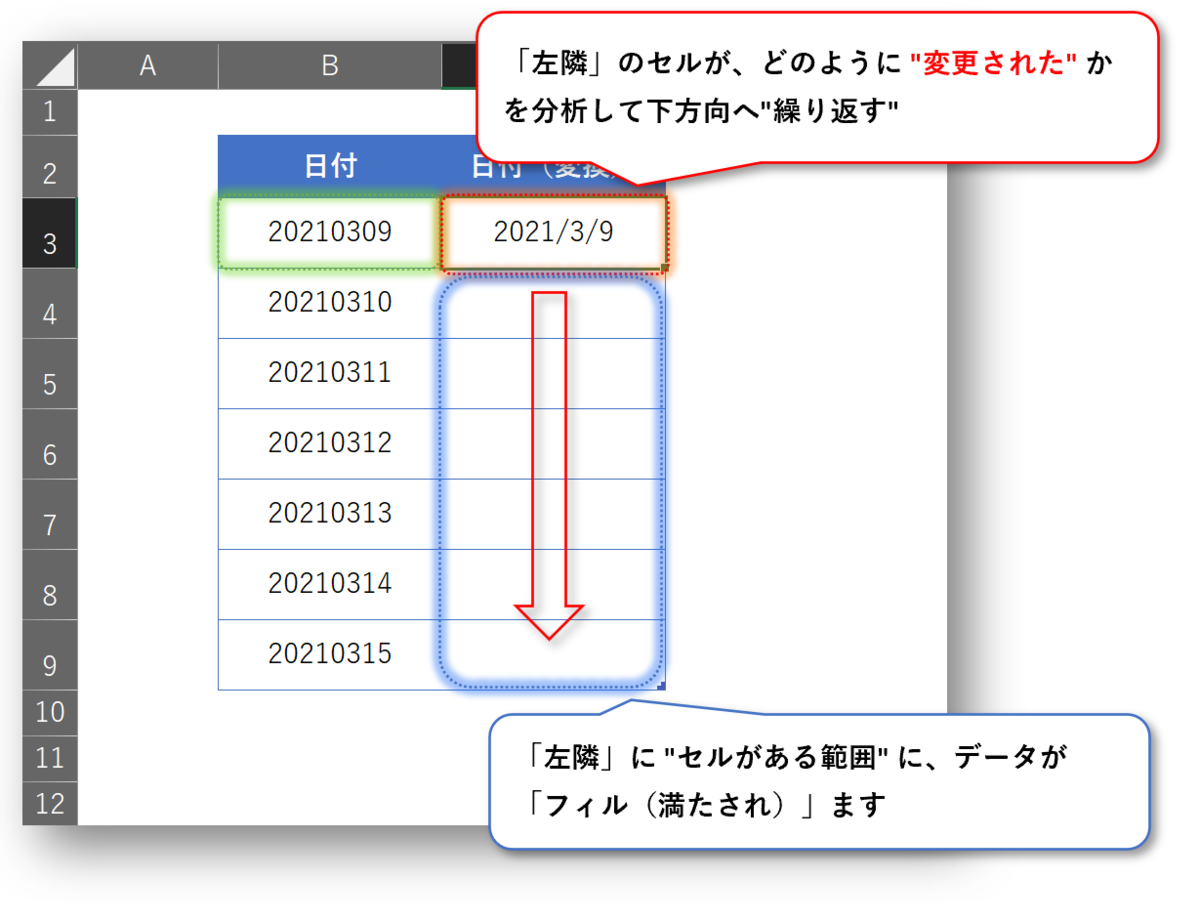Select cell containing 20210315
Screen dimensions: 1200x922
point(330,655)
